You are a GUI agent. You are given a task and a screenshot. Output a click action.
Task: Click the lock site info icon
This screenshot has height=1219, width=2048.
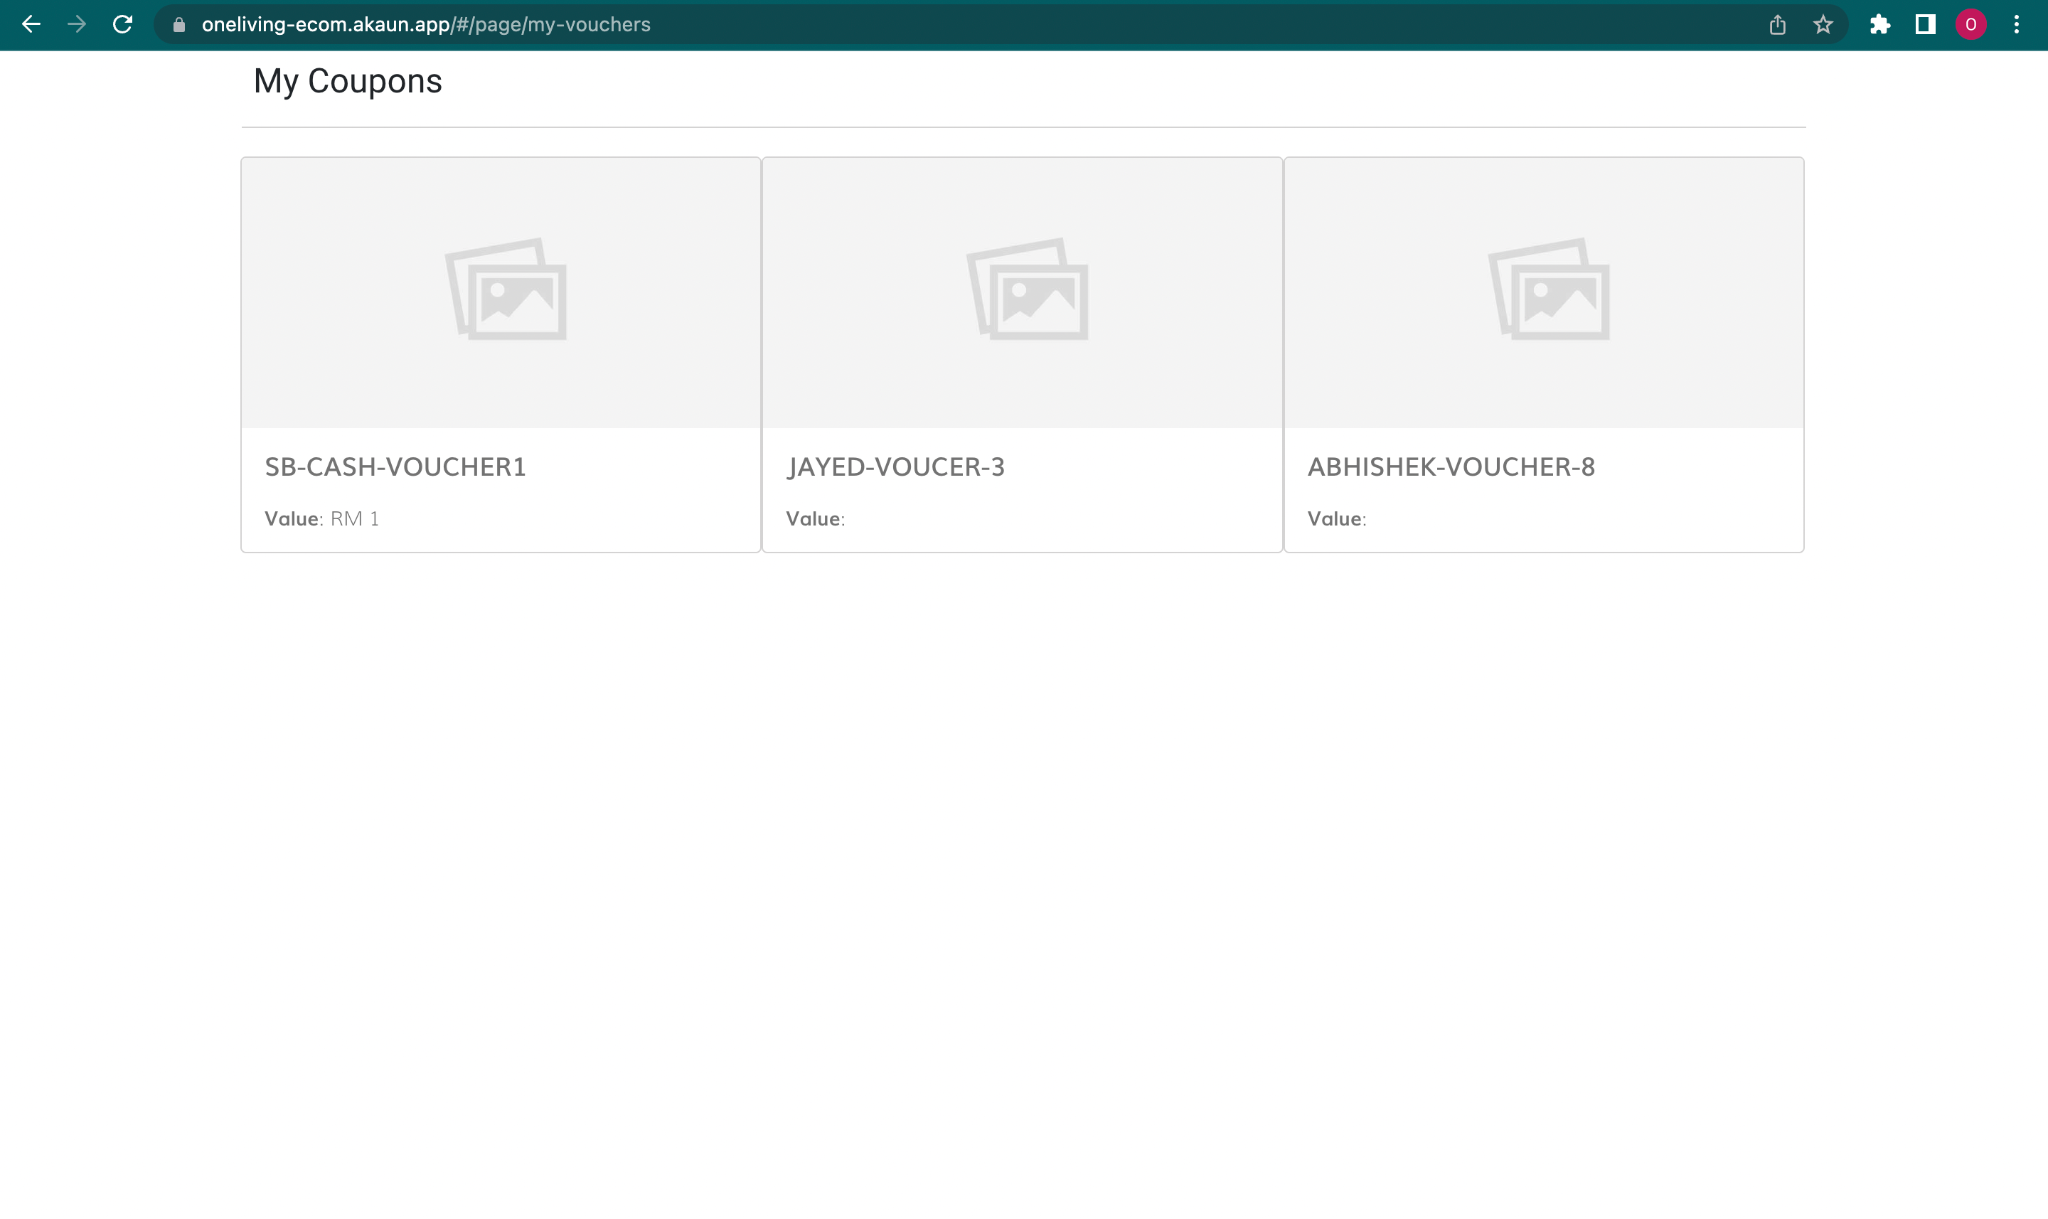click(x=179, y=25)
